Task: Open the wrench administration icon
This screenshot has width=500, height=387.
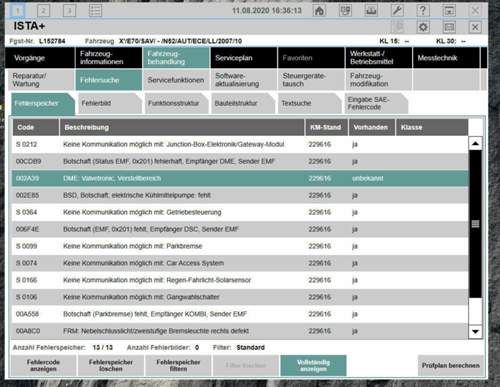Action: (397, 10)
